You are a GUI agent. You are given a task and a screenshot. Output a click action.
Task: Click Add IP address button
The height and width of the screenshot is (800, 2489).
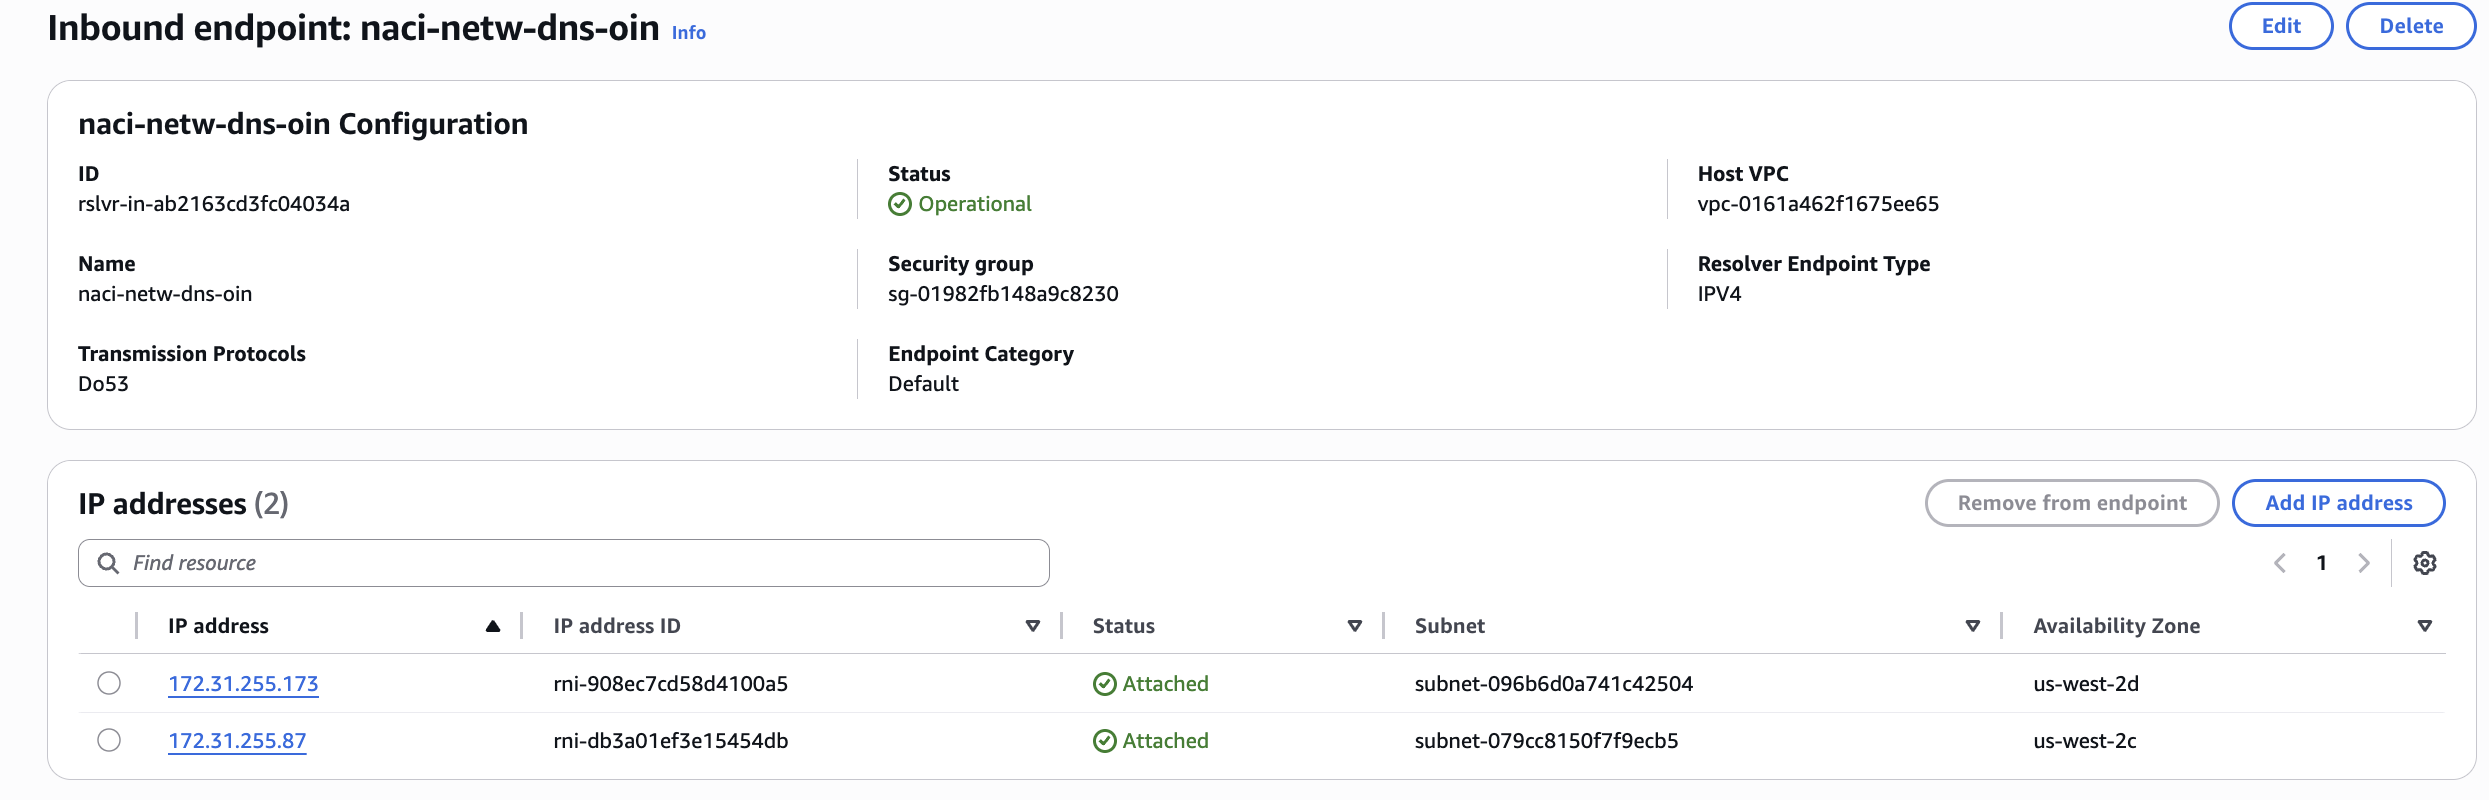(2338, 503)
